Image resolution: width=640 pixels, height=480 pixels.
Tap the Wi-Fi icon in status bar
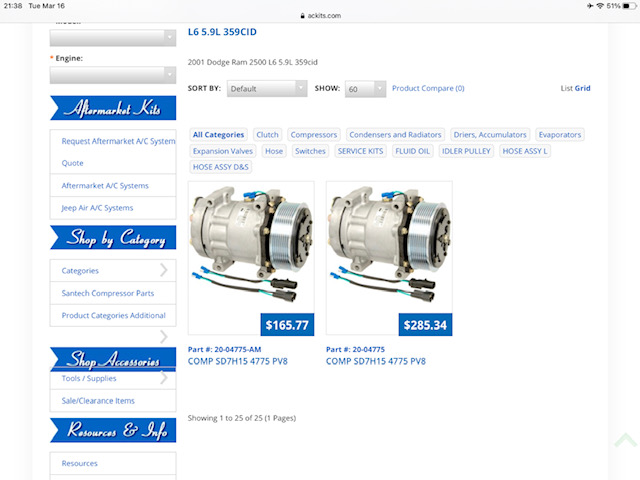[x=599, y=6]
